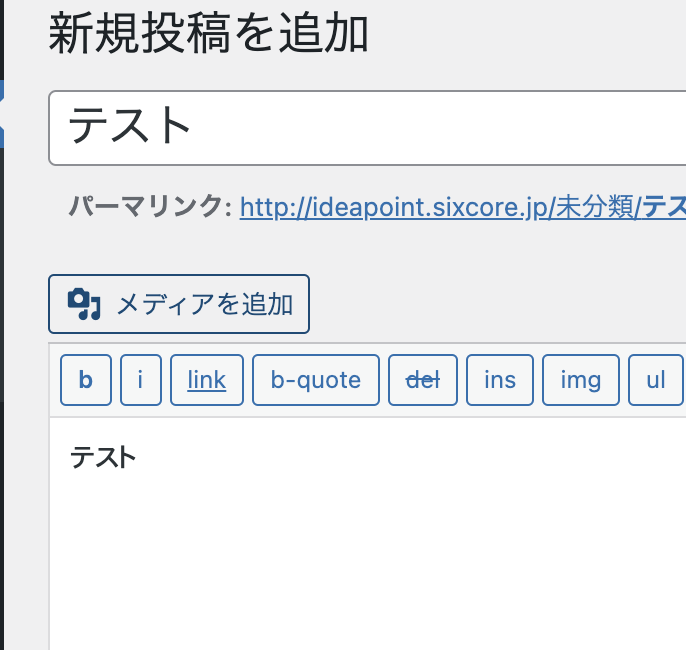The image size is (686, 650).
Task: Place cursor after 'テスト' in the editor body
Action: [137, 458]
